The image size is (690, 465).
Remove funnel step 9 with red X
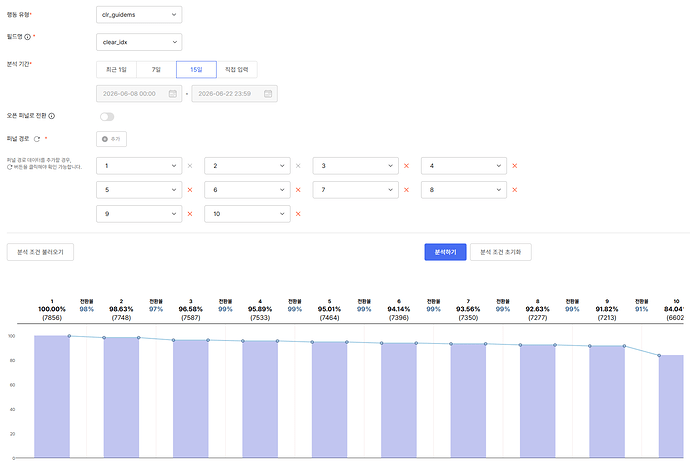tap(190, 214)
